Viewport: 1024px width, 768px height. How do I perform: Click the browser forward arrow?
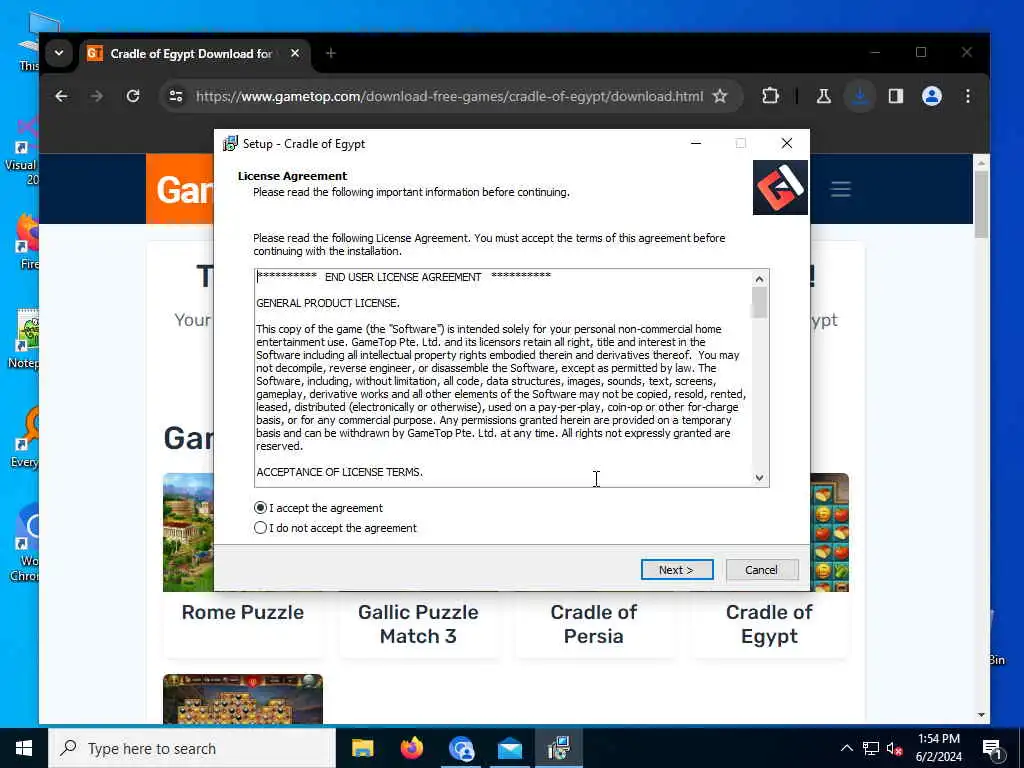click(x=97, y=97)
